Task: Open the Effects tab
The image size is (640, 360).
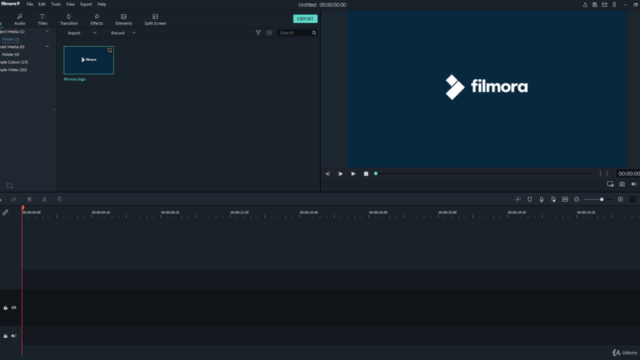Action: [x=97, y=19]
